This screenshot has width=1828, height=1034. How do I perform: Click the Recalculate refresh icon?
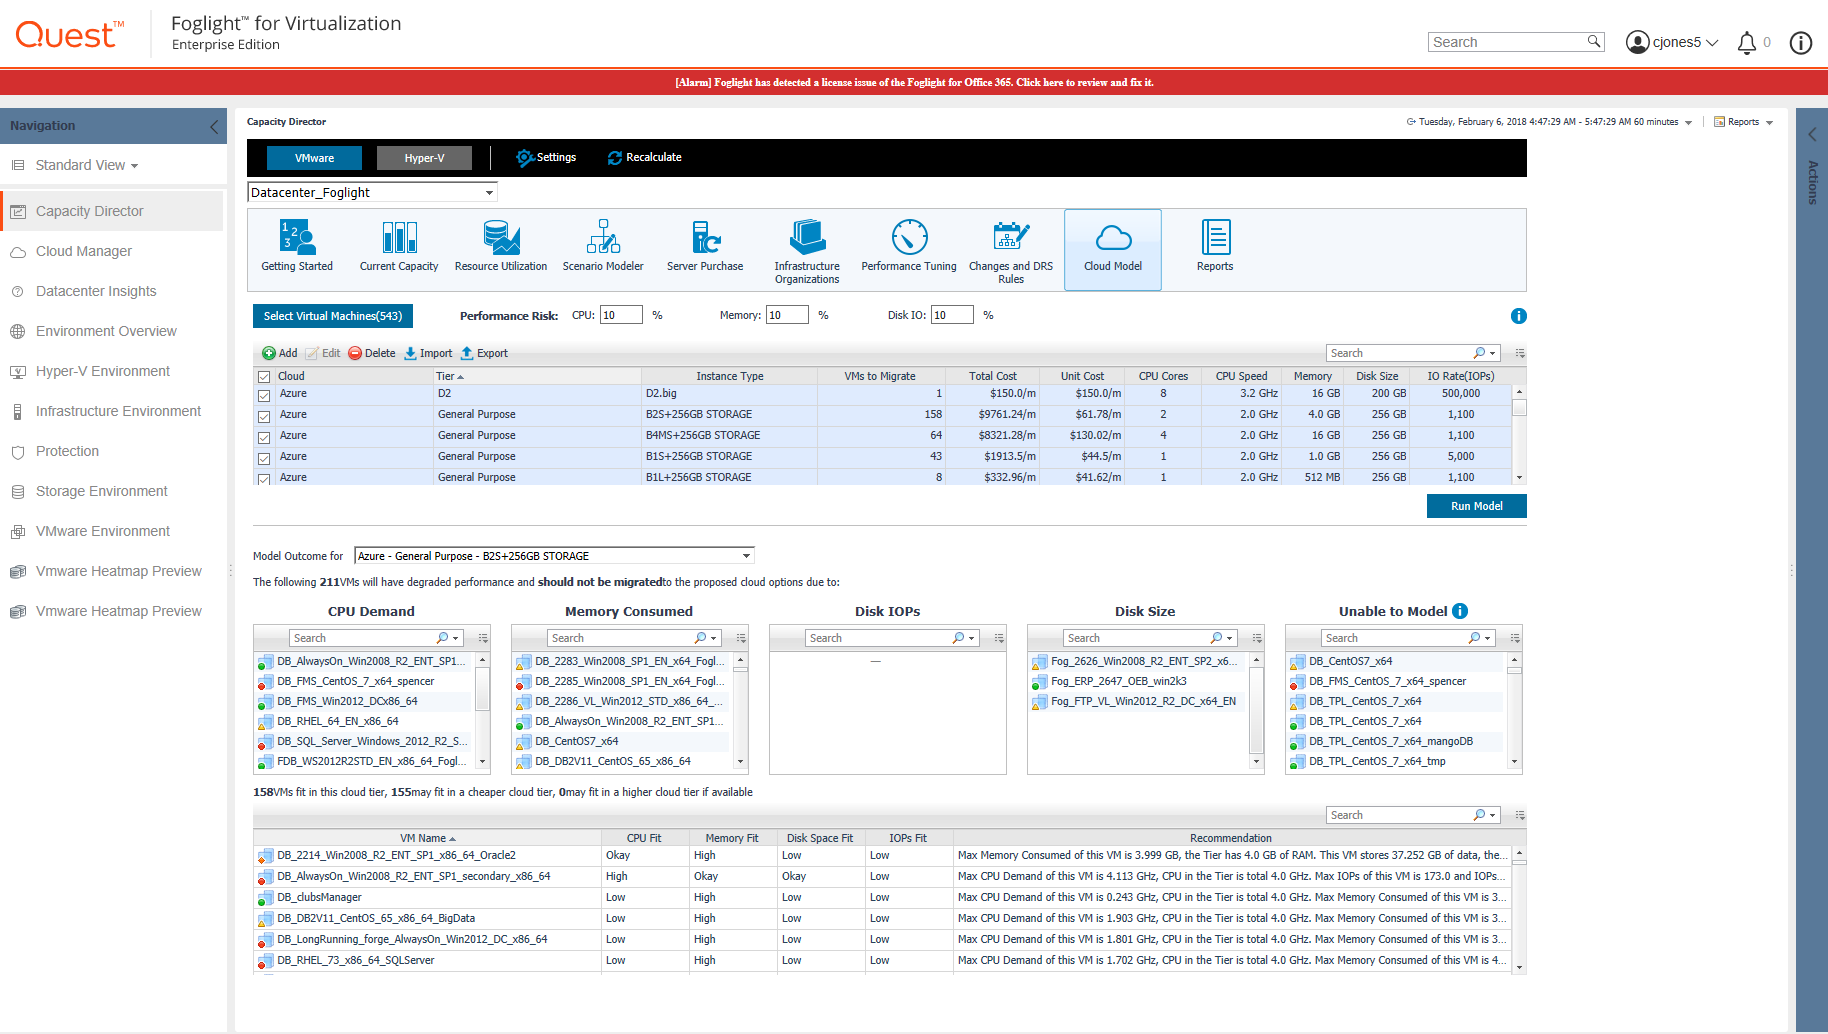pos(615,158)
